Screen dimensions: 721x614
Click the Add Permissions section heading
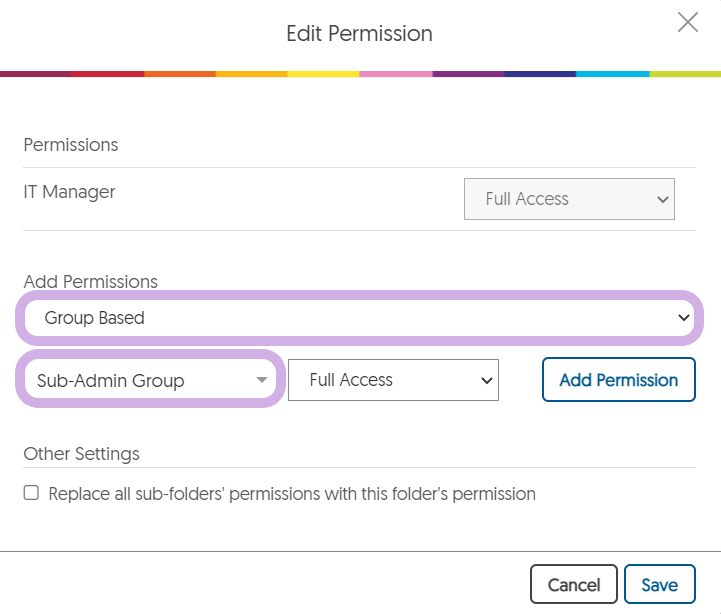click(91, 281)
